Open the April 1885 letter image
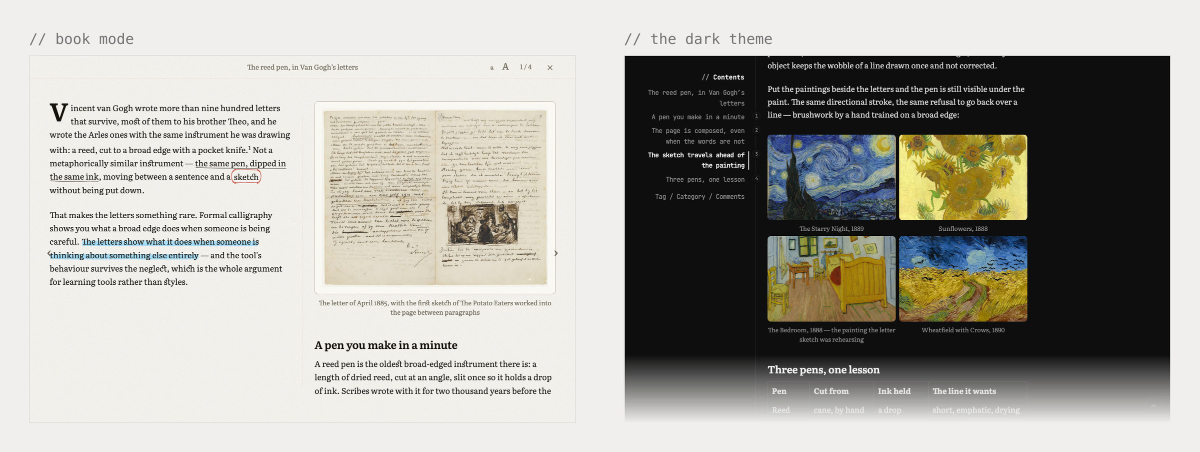 pos(435,198)
